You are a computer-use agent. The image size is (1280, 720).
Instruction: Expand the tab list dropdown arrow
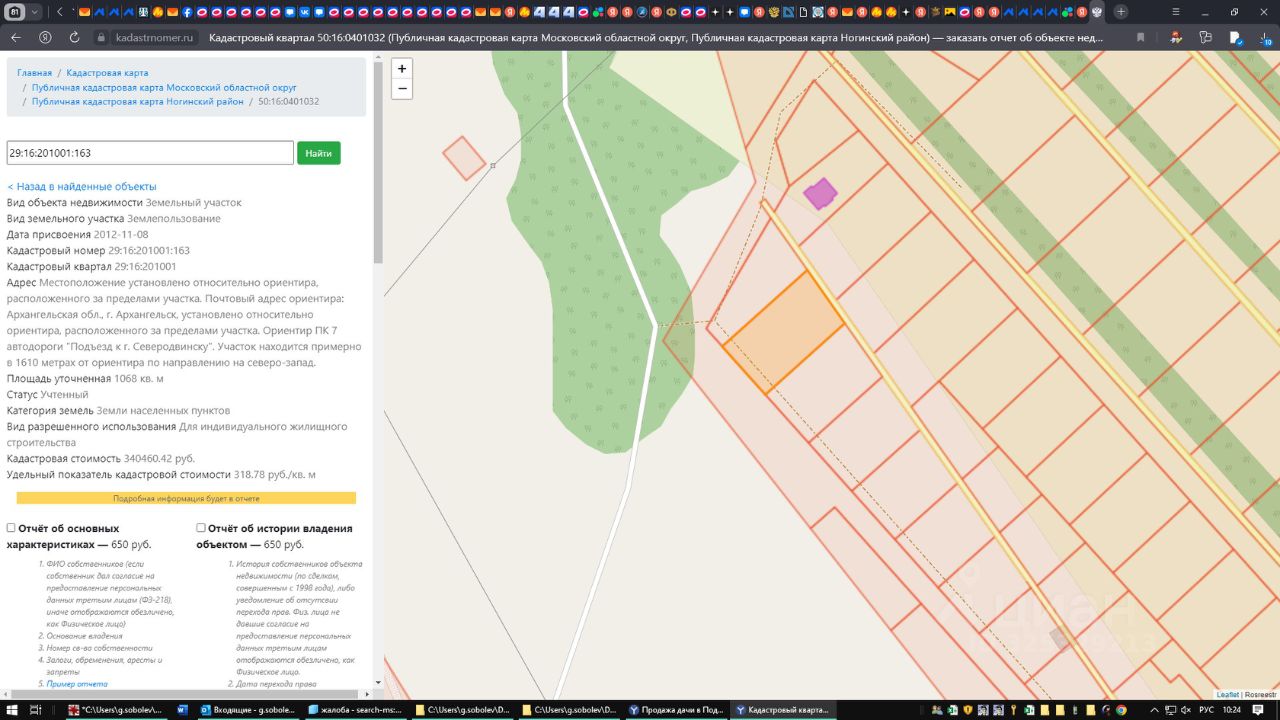click(x=35, y=12)
